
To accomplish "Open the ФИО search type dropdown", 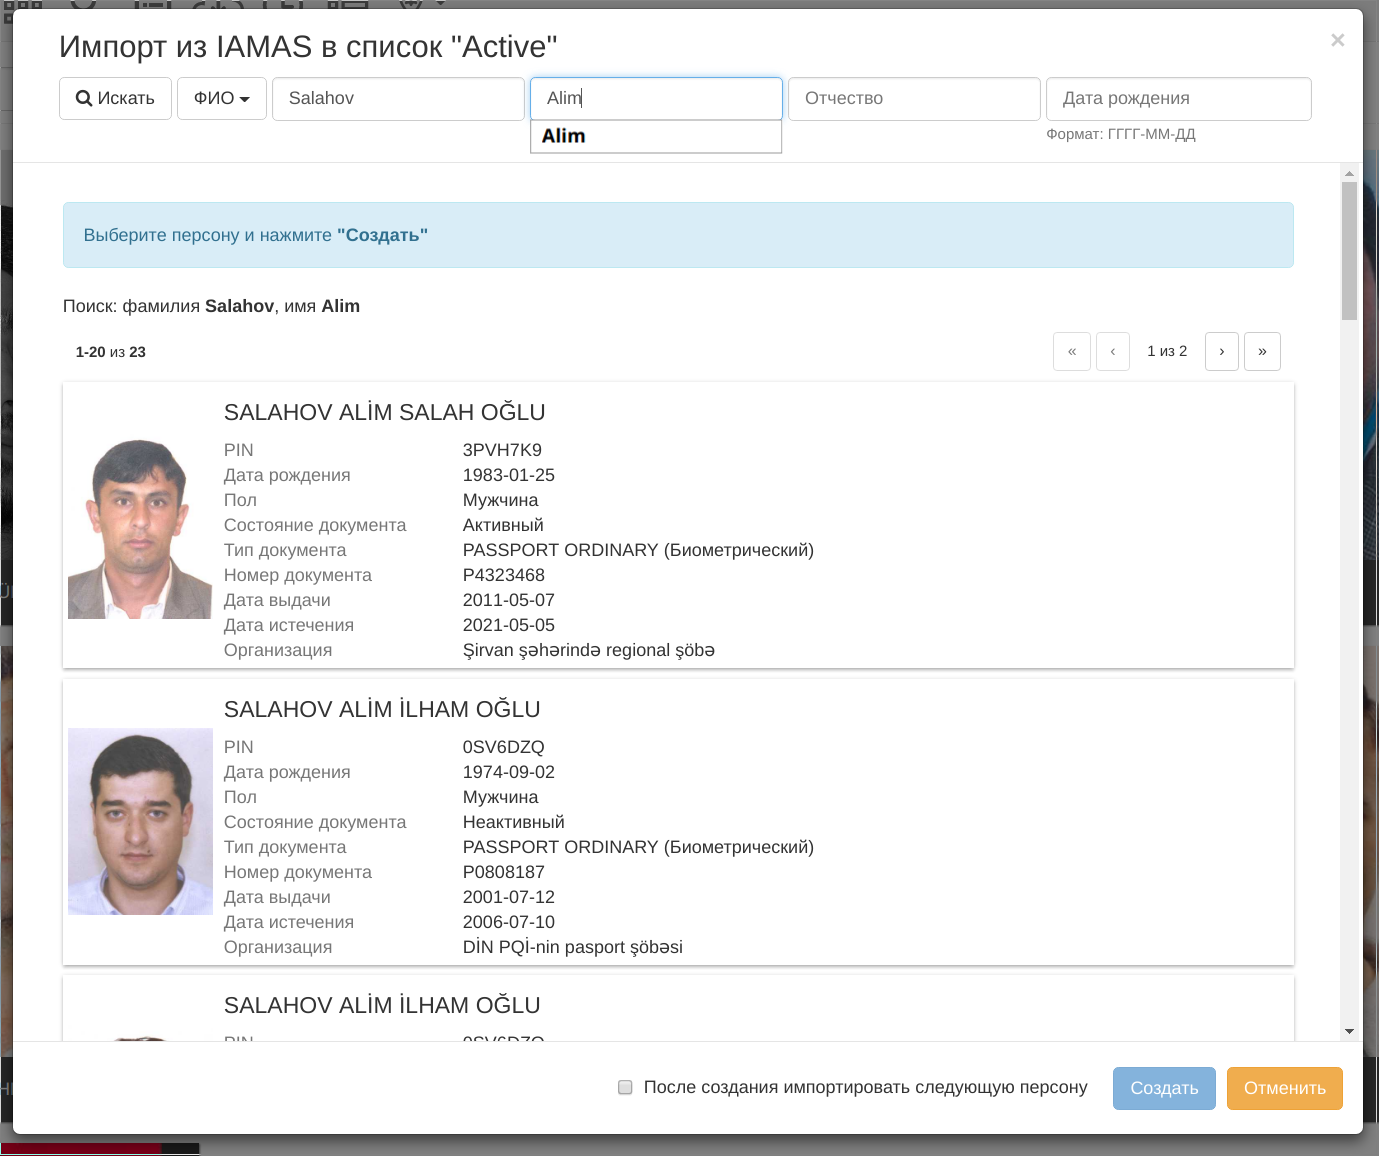I will (x=222, y=98).
